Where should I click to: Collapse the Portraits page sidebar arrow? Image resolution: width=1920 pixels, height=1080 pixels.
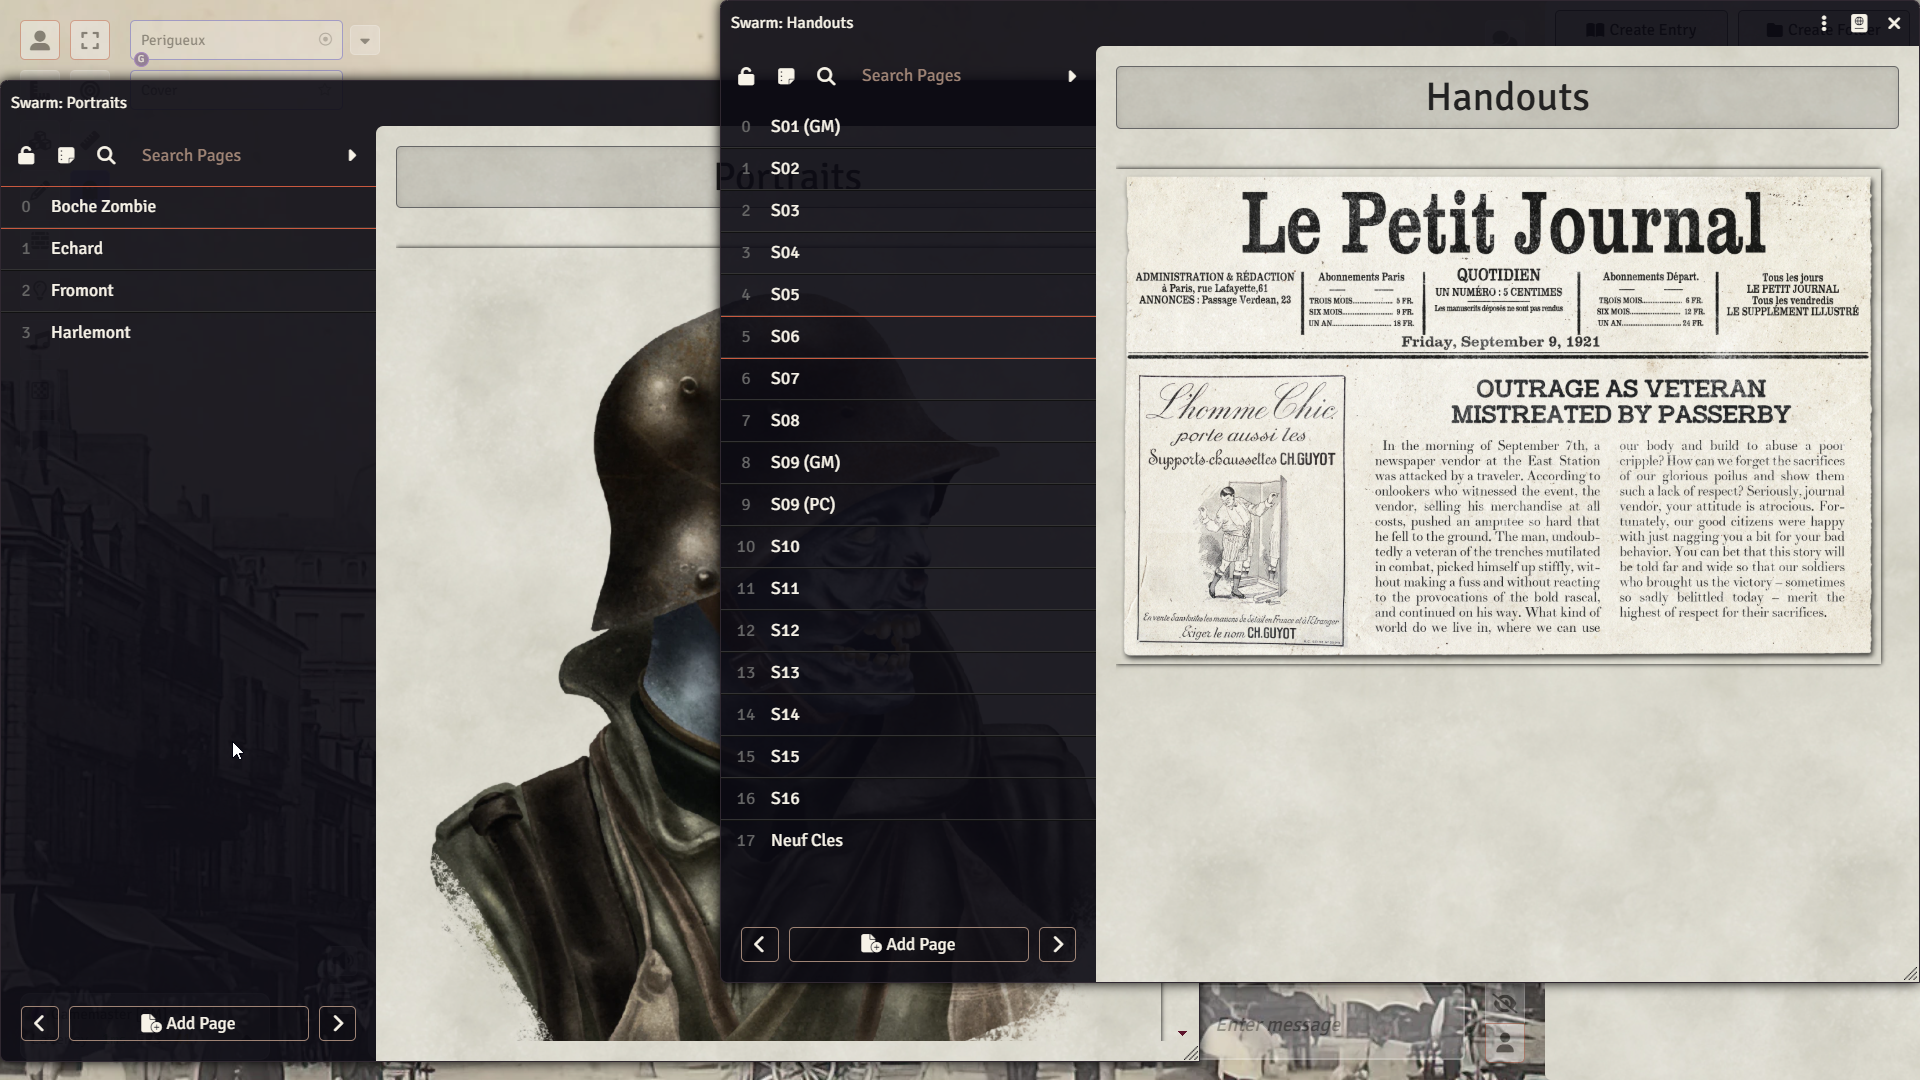[x=352, y=155]
